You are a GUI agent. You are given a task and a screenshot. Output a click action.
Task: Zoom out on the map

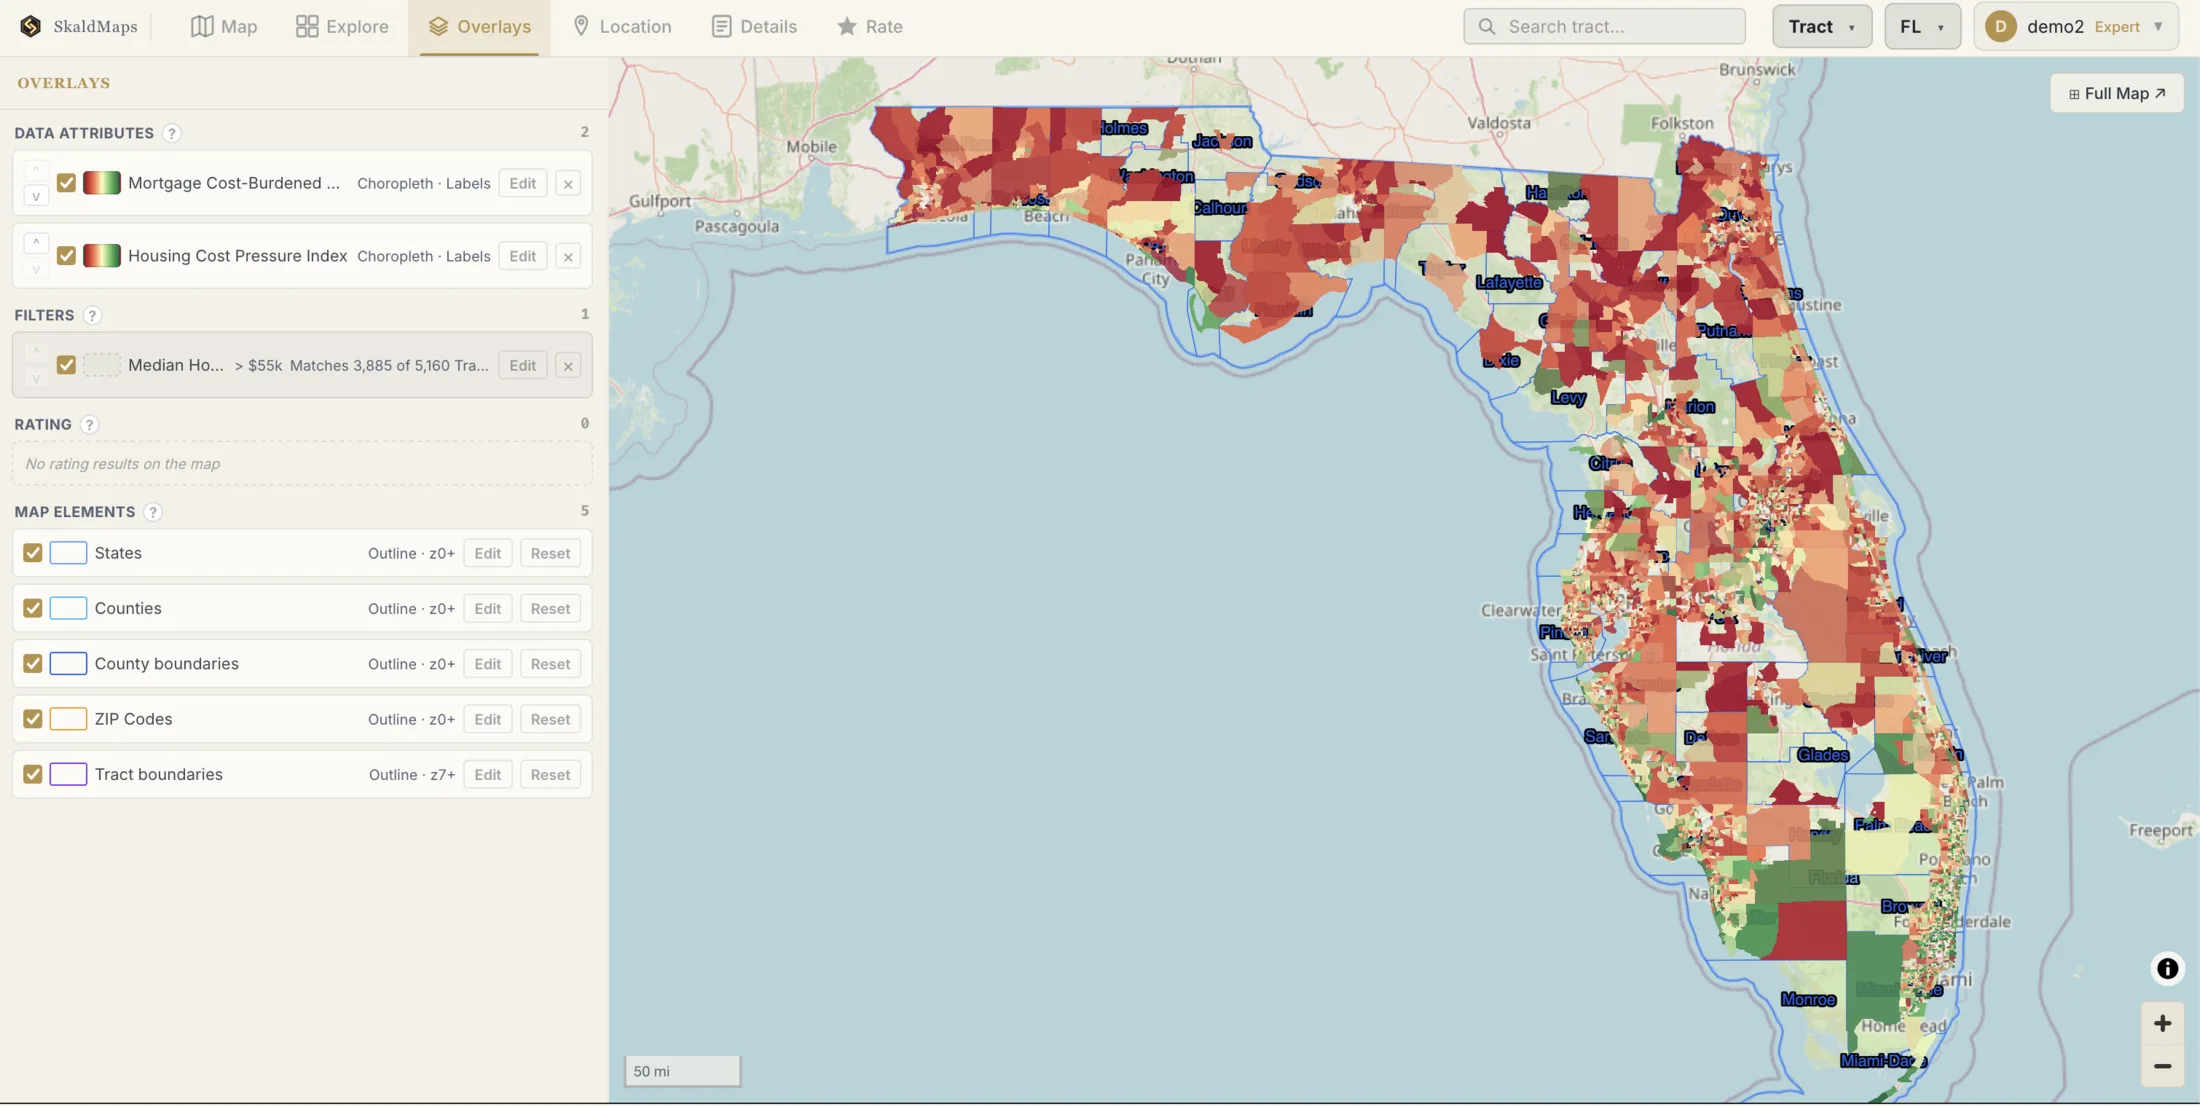tap(2162, 1066)
